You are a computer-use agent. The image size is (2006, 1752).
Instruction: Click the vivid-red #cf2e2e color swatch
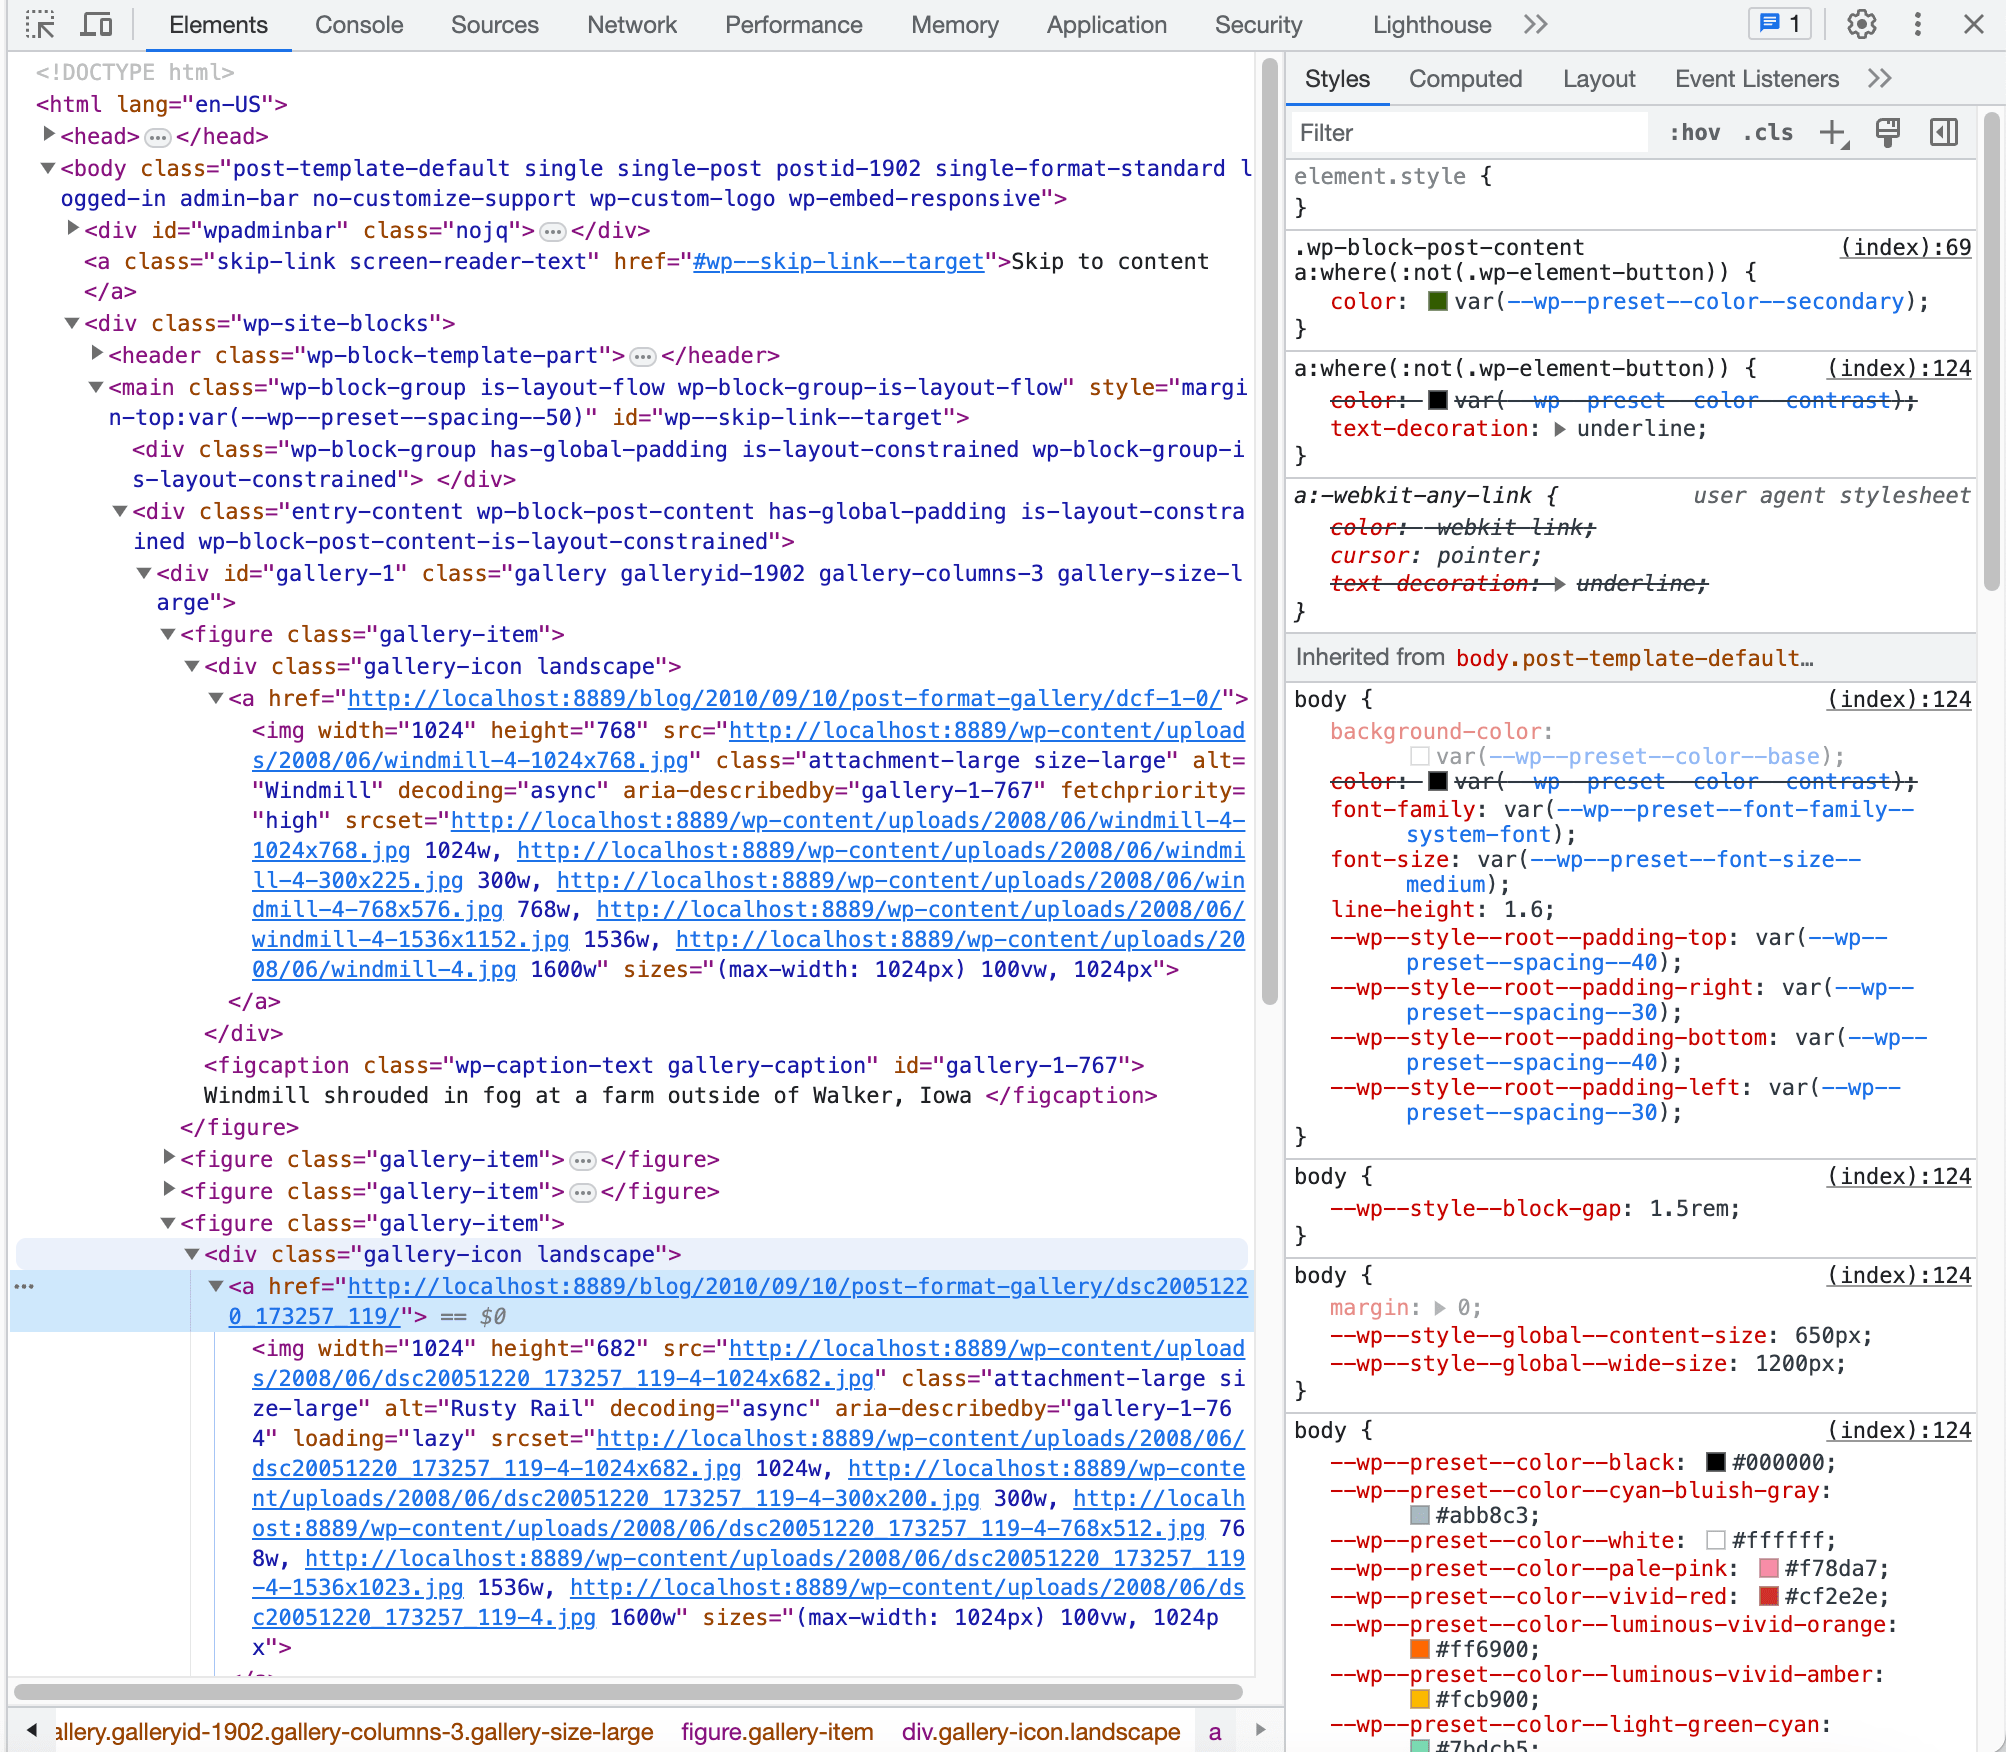(1768, 1596)
